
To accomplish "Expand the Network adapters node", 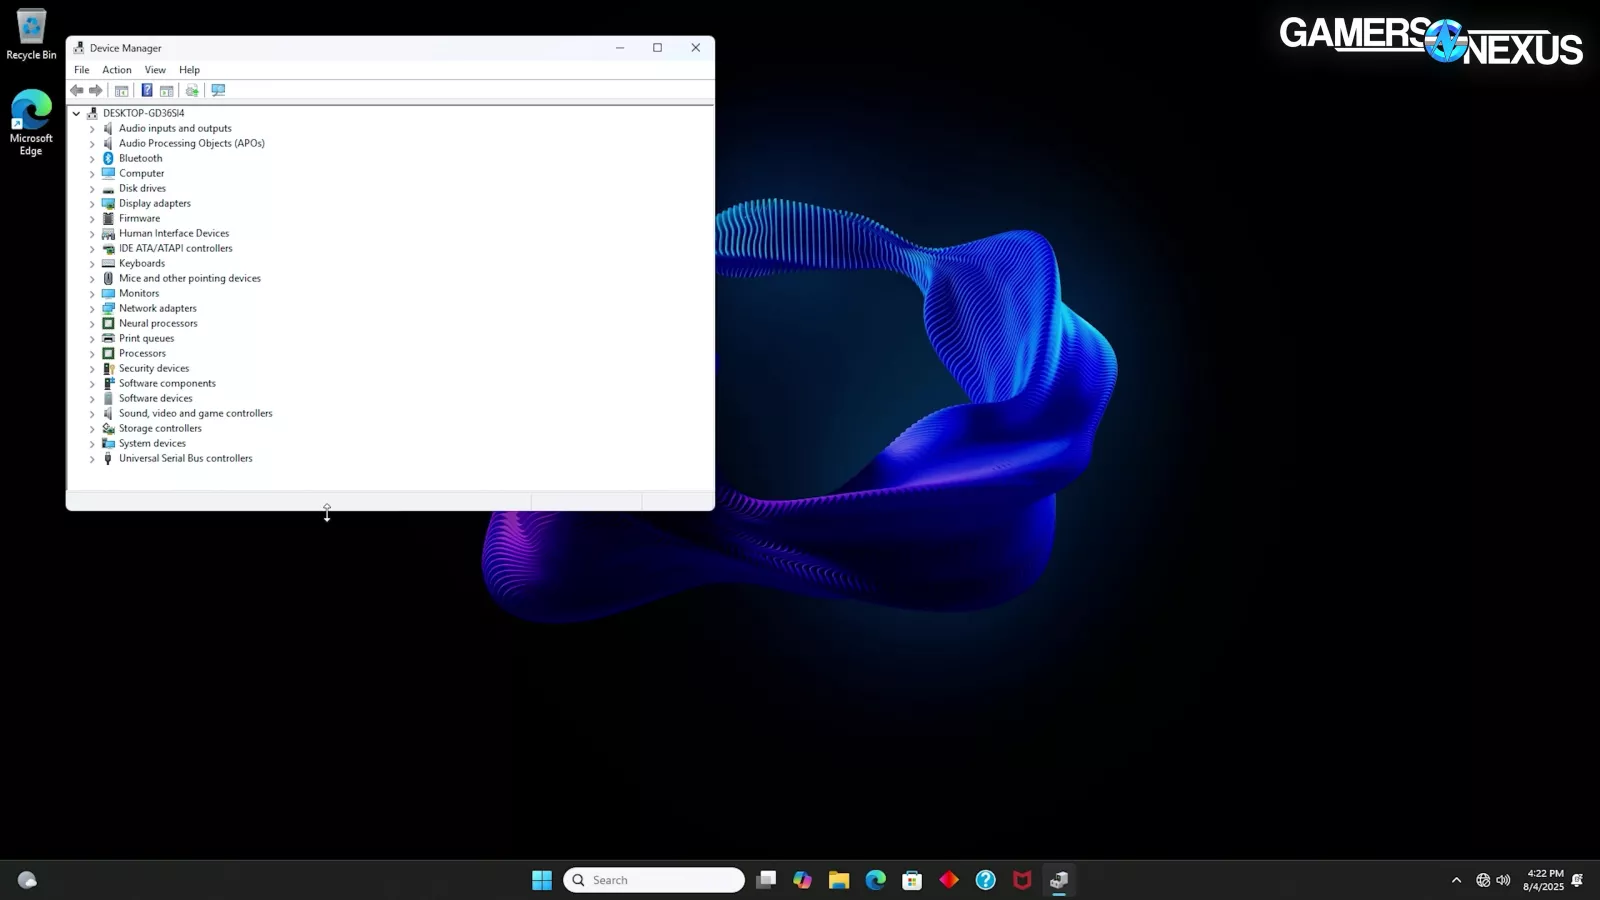I will pos(92,309).
